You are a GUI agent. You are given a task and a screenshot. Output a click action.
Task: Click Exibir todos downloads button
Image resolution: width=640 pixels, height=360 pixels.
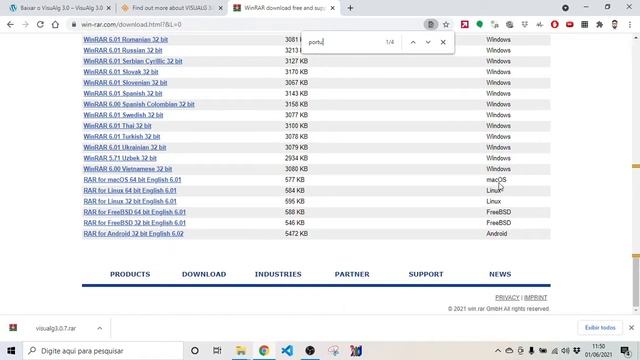[600, 328]
